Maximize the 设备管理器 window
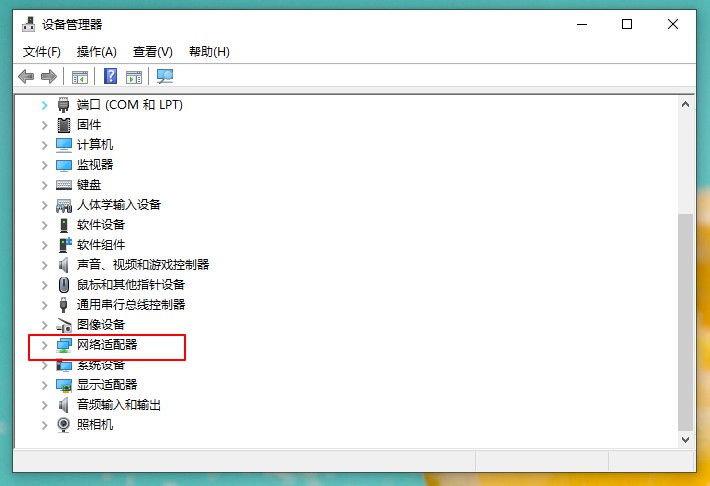710x486 pixels. [x=627, y=24]
